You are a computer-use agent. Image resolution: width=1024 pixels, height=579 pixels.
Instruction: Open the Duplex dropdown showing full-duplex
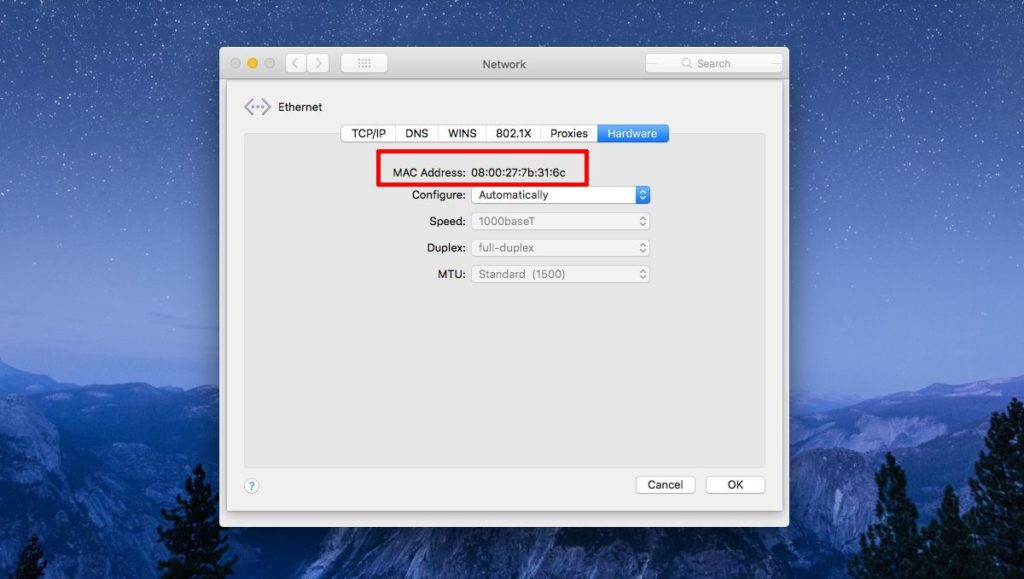560,247
